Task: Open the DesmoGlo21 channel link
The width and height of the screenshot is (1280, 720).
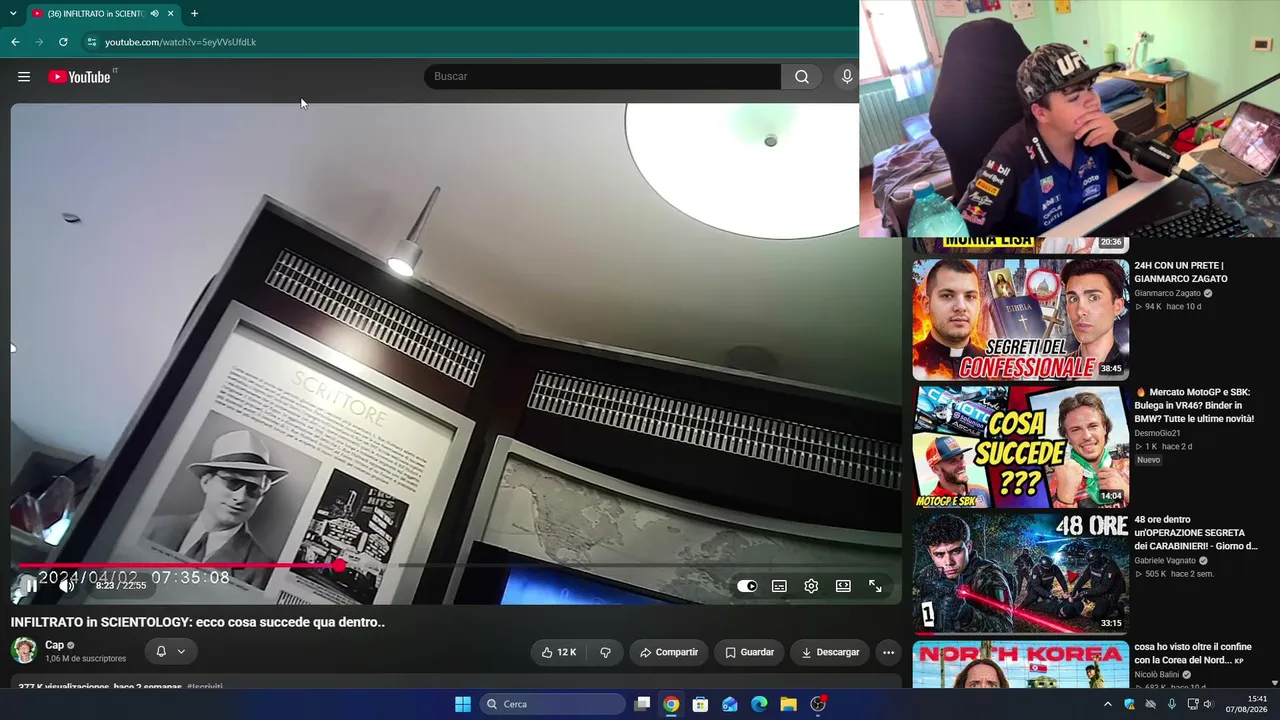Action: coord(1157,433)
